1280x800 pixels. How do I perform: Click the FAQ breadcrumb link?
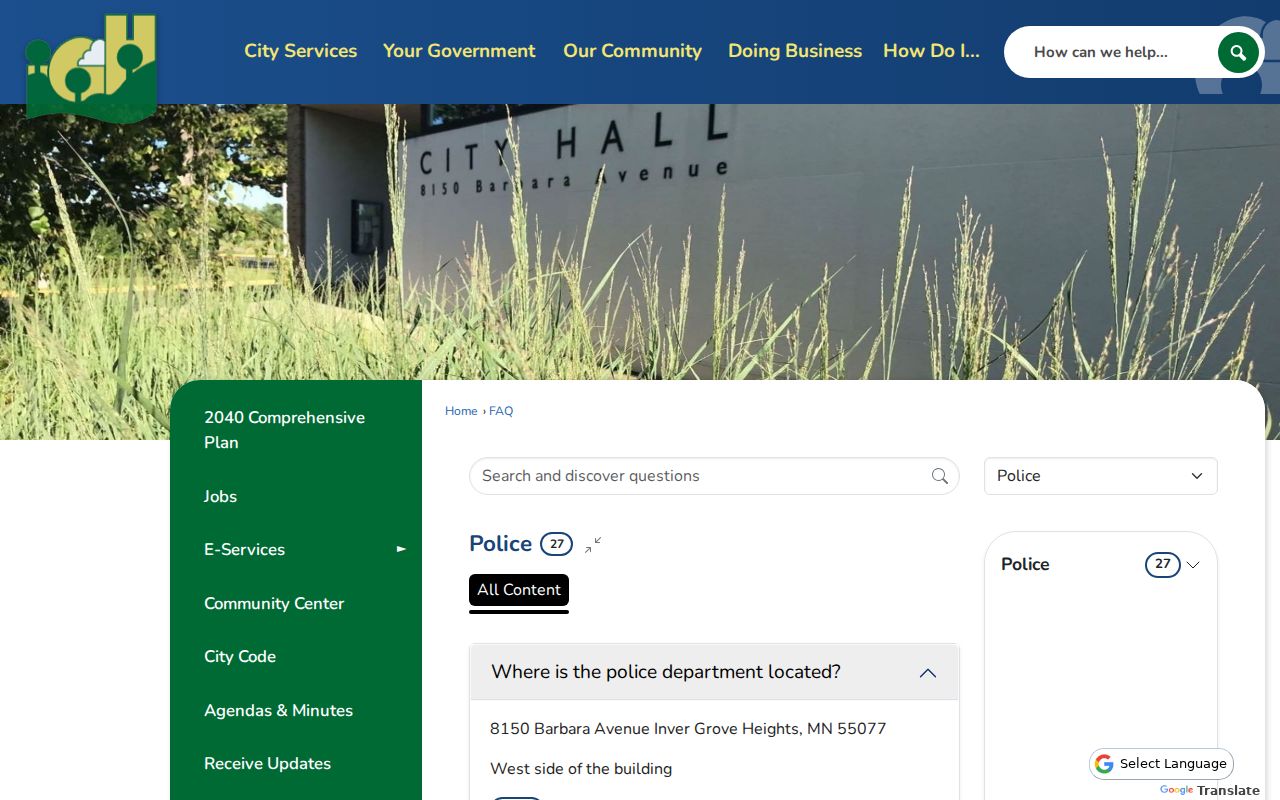pos(501,411)
